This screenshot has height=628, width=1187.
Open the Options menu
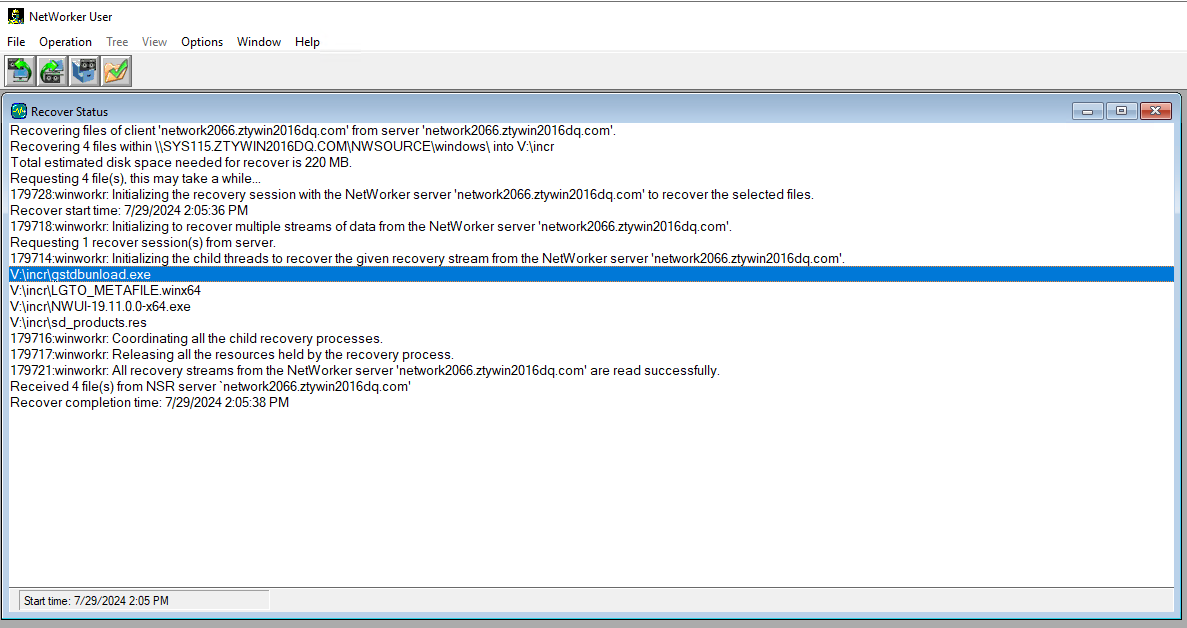click(x=202, y=42)
